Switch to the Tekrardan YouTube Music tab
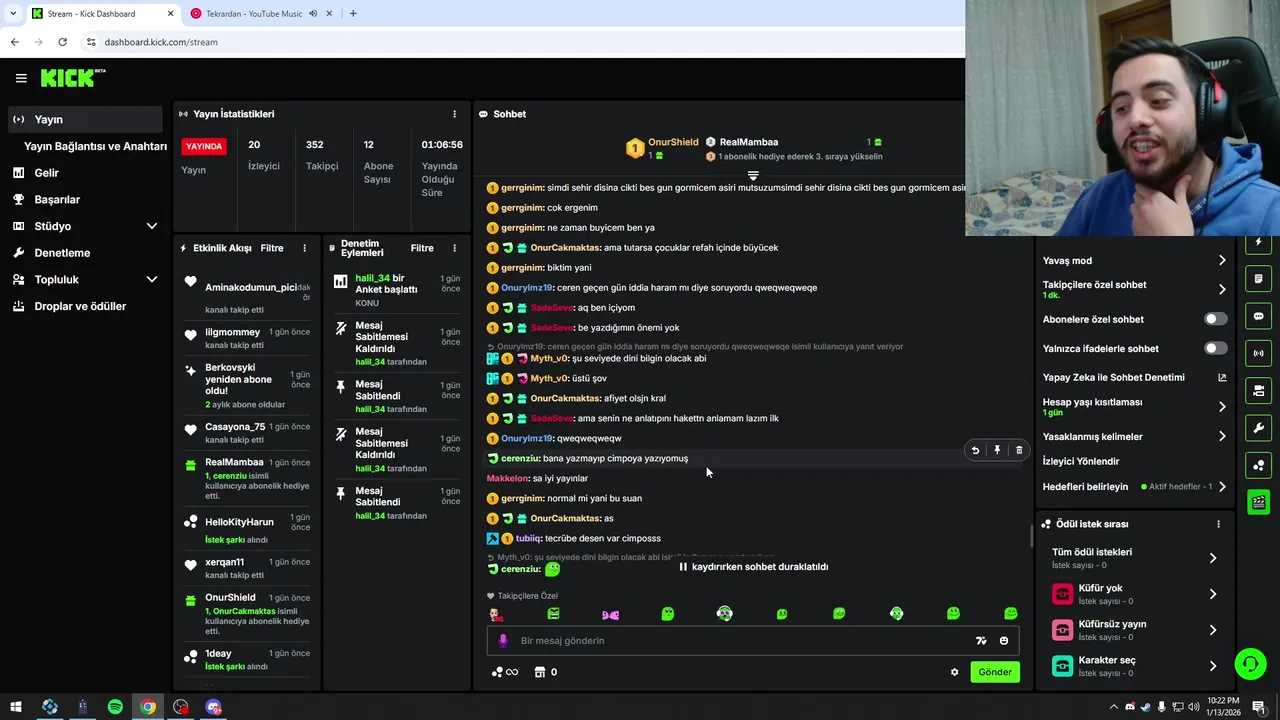Screen dimensions: 1280x720 (x=254, y=13)
